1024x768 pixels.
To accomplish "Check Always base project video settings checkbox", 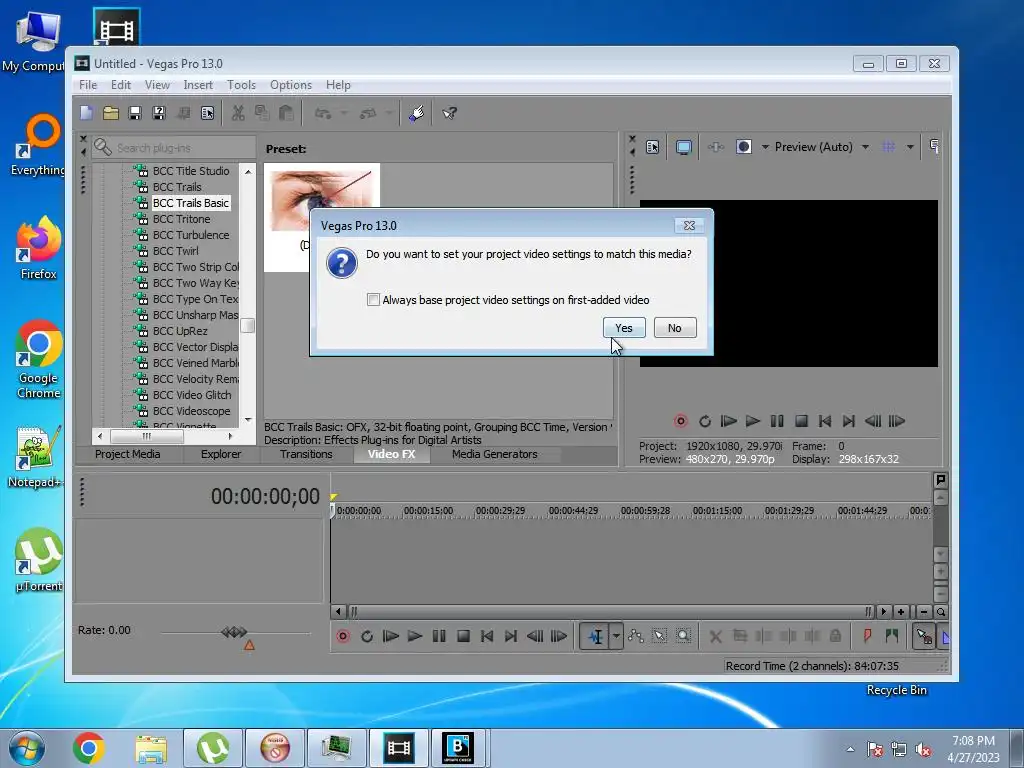I will pyautogui.click(x=374, y=300).
